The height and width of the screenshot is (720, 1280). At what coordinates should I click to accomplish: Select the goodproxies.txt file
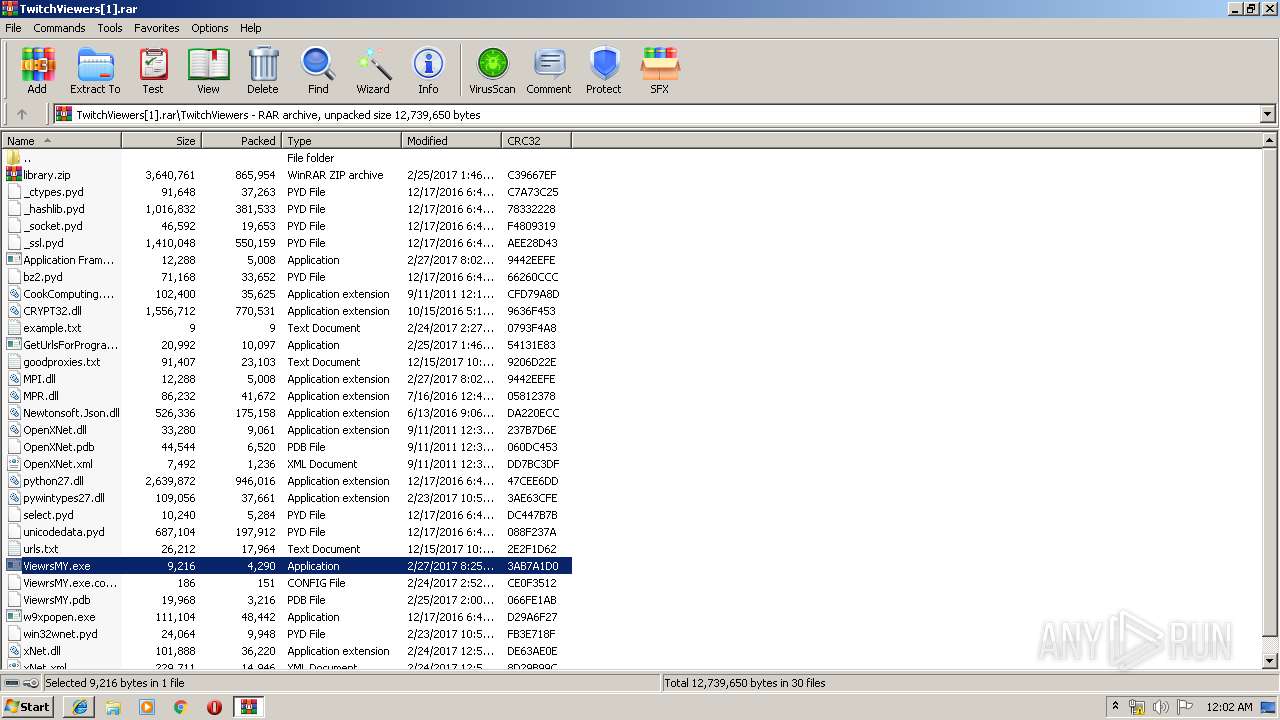62,362
